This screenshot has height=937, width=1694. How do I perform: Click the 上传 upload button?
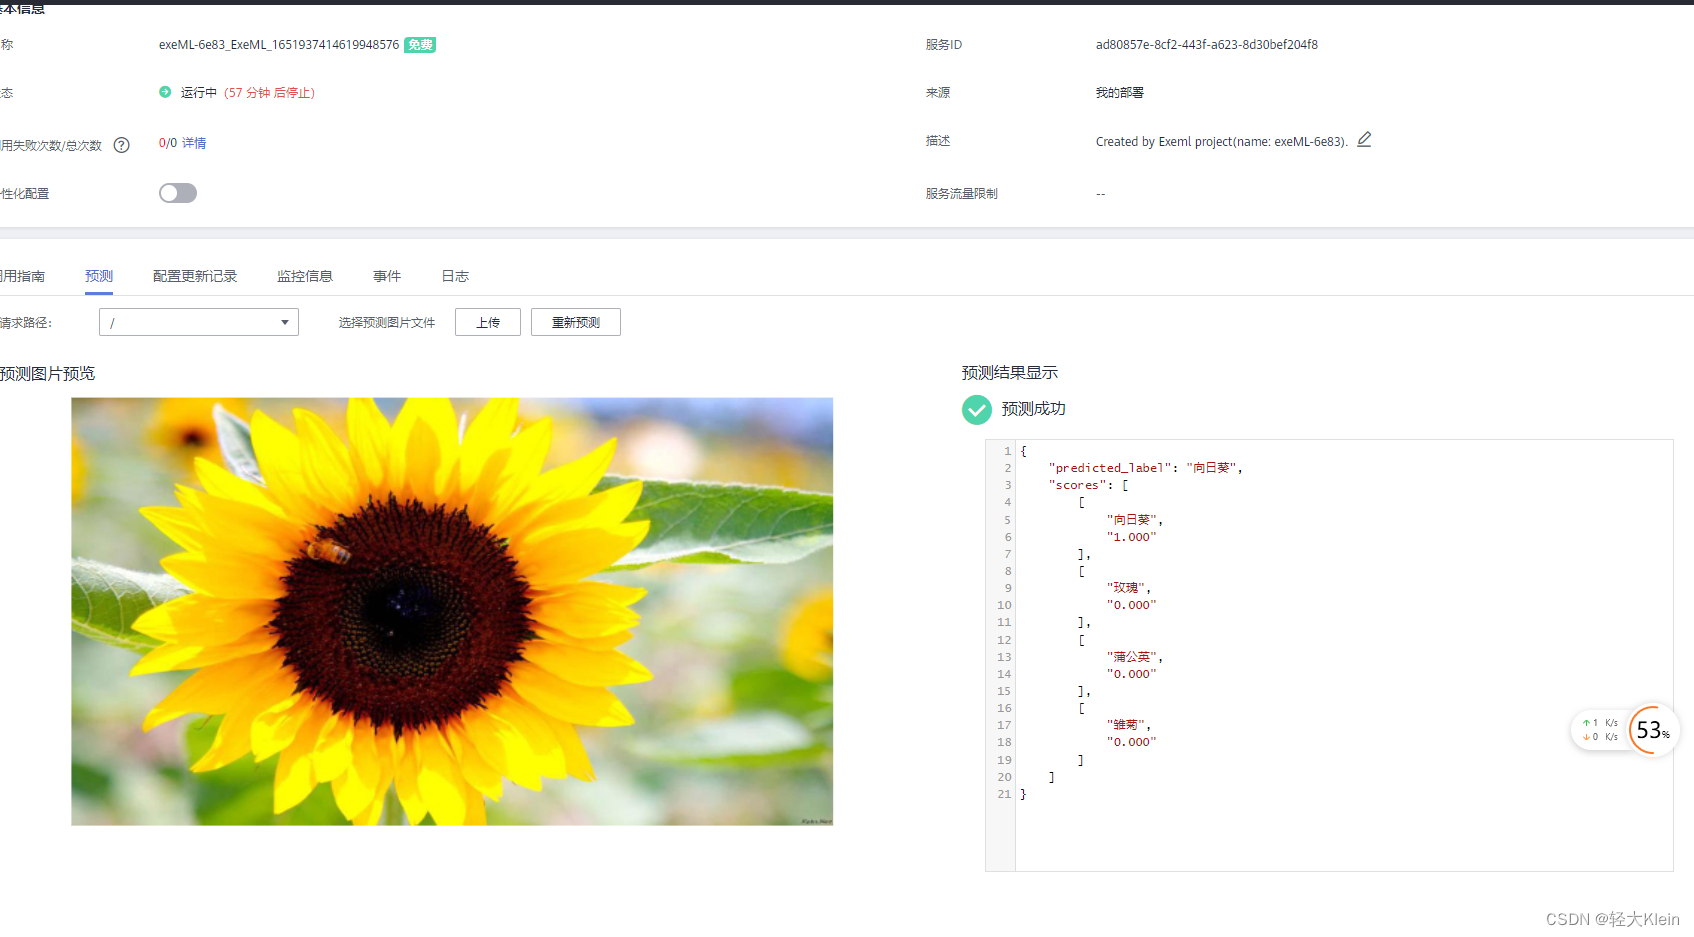(x=487, y=321)
